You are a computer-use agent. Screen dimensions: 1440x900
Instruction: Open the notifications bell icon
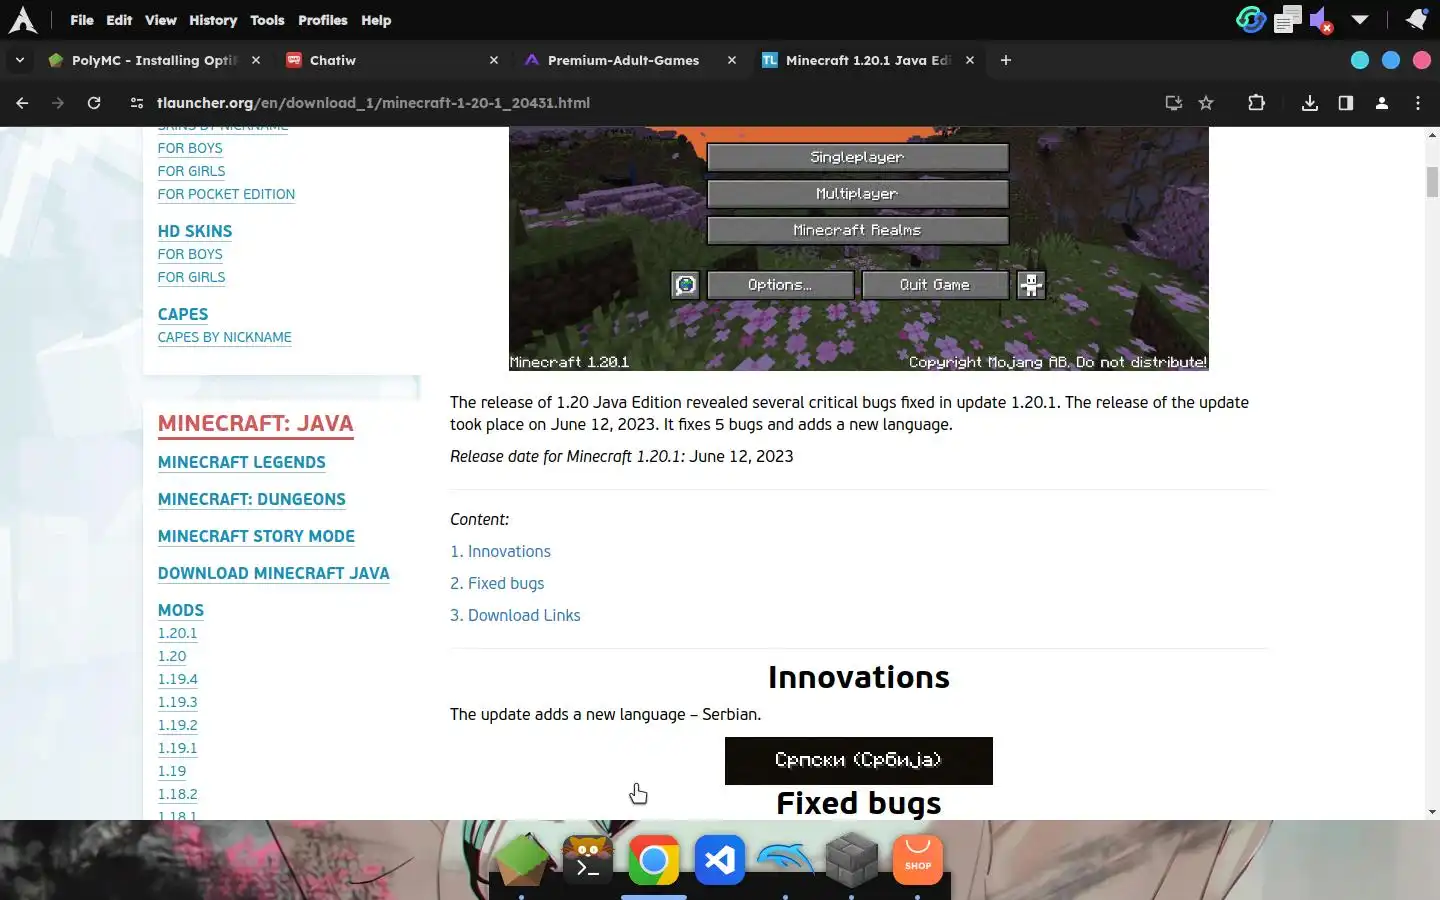click(x=1416, y=19)
